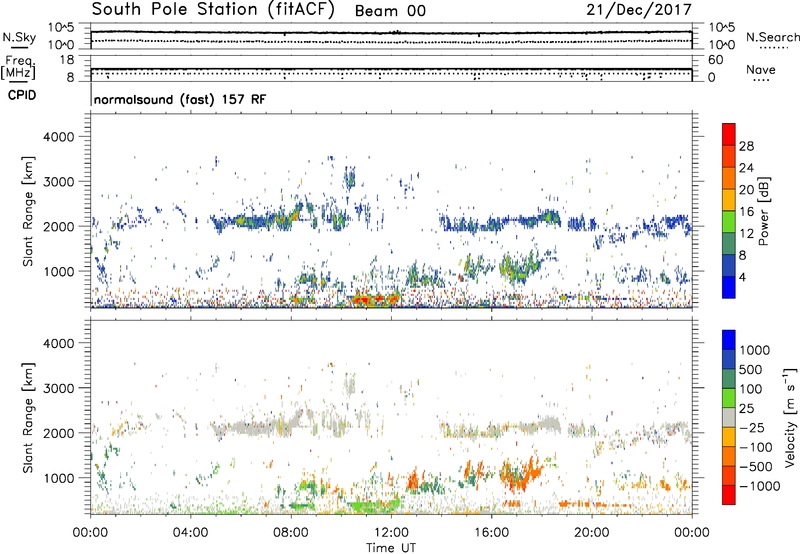This screenshot has height=554, width=800.
Task: Click the bright blue Power segment below 4
Action: coord(729,287)
